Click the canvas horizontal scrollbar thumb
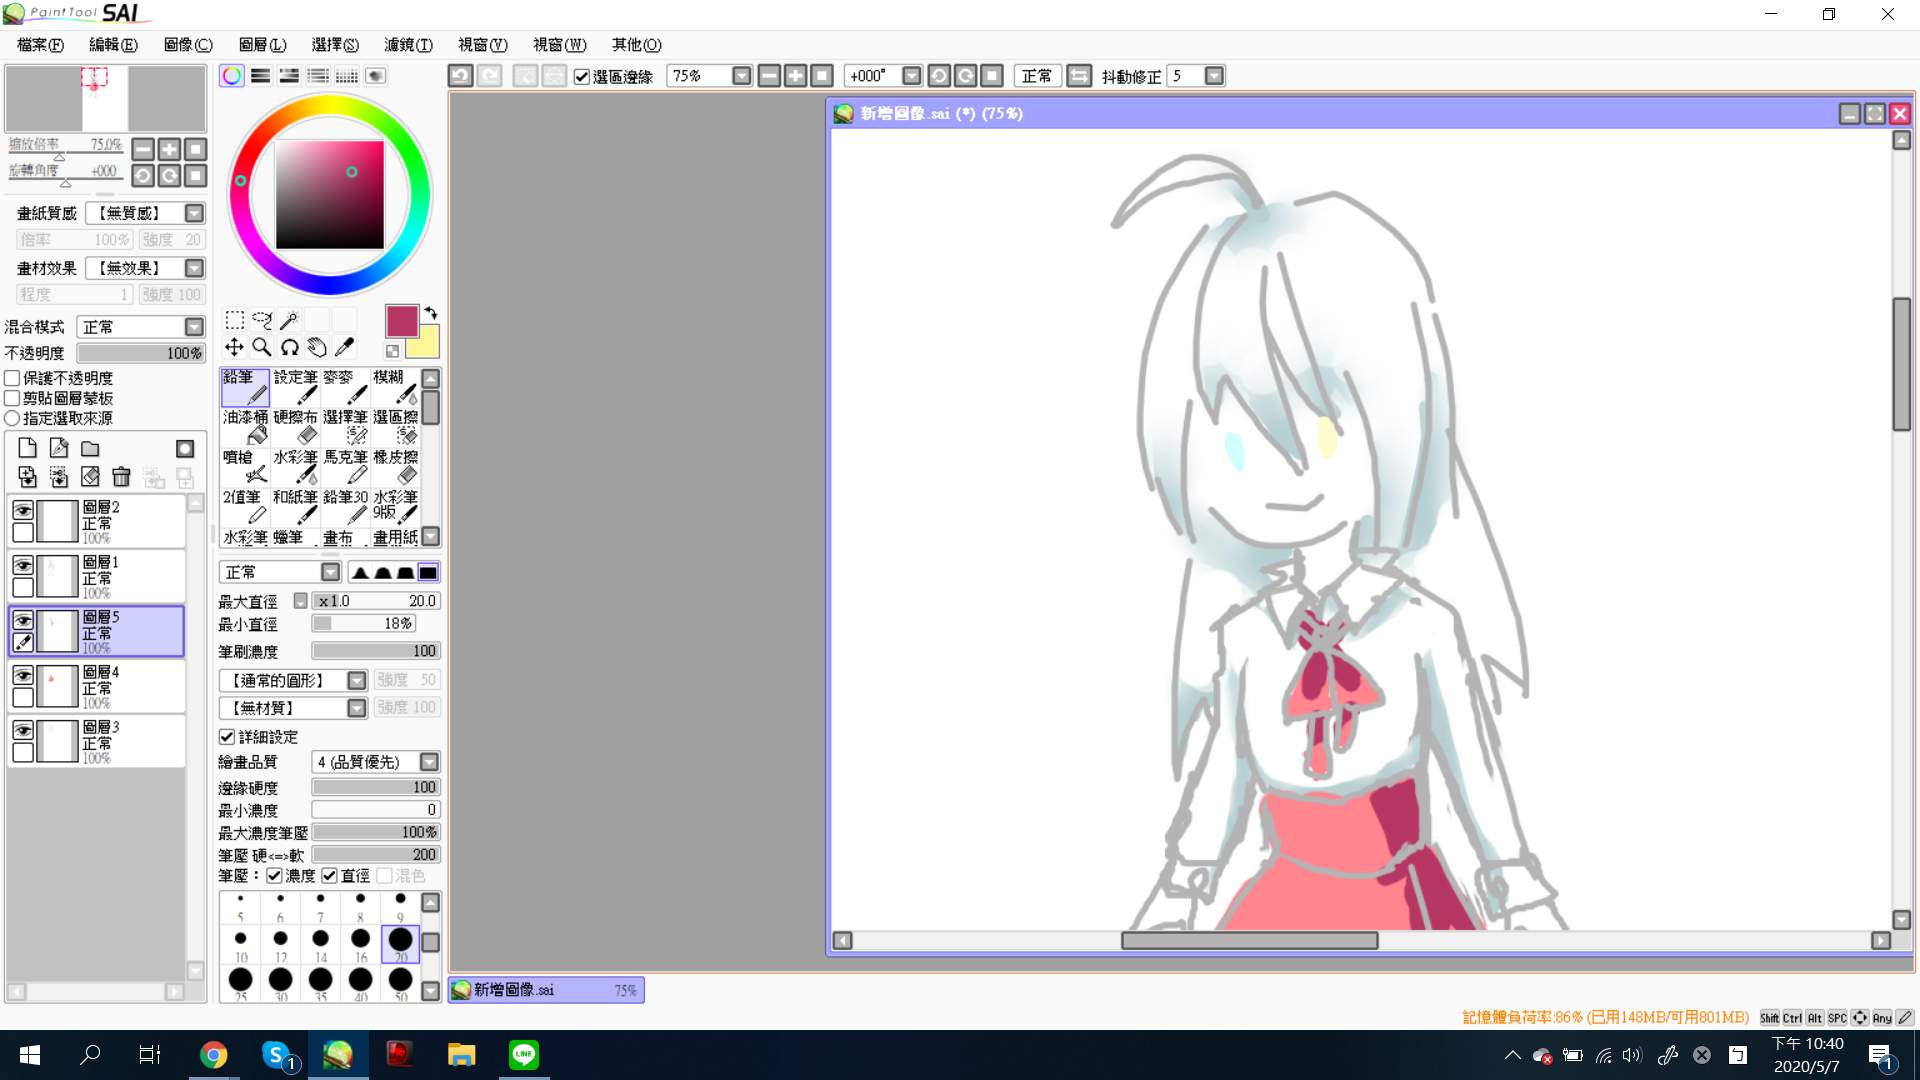The height and width of the screenshot is (1080, 1920). (x=1249, y=941)
